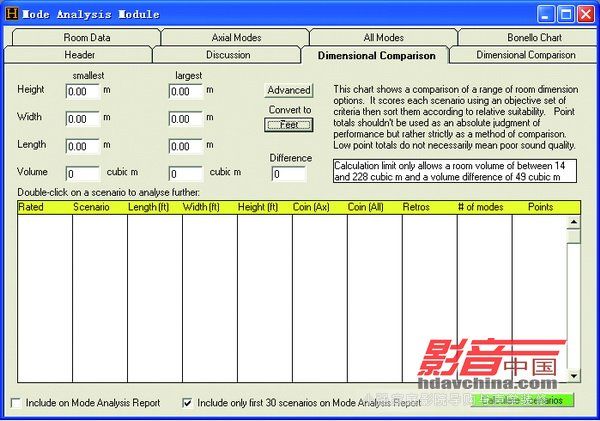Switch to the Discussion tab

point(228,55)
